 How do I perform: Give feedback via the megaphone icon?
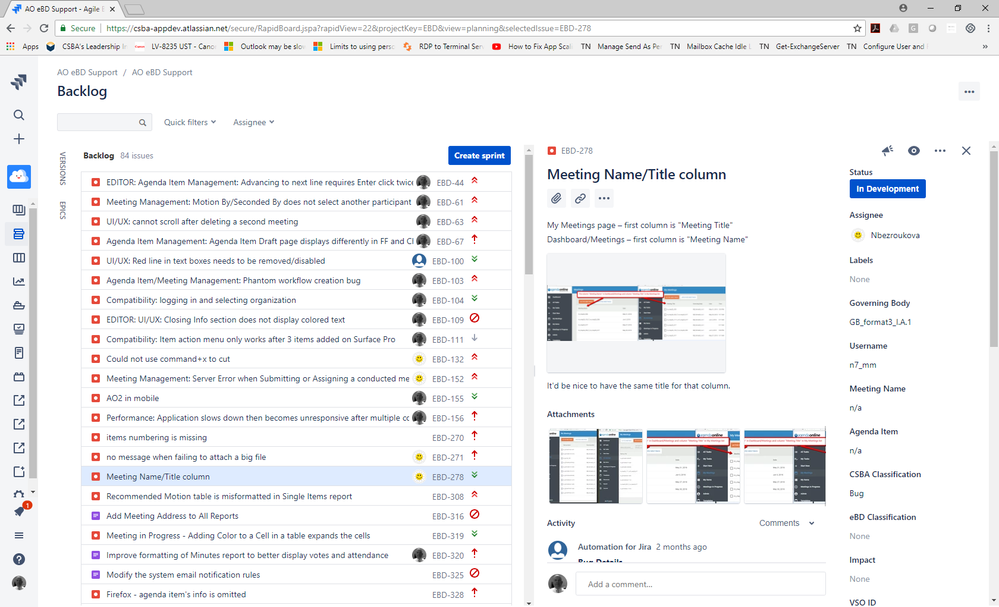tap(887, 150)
